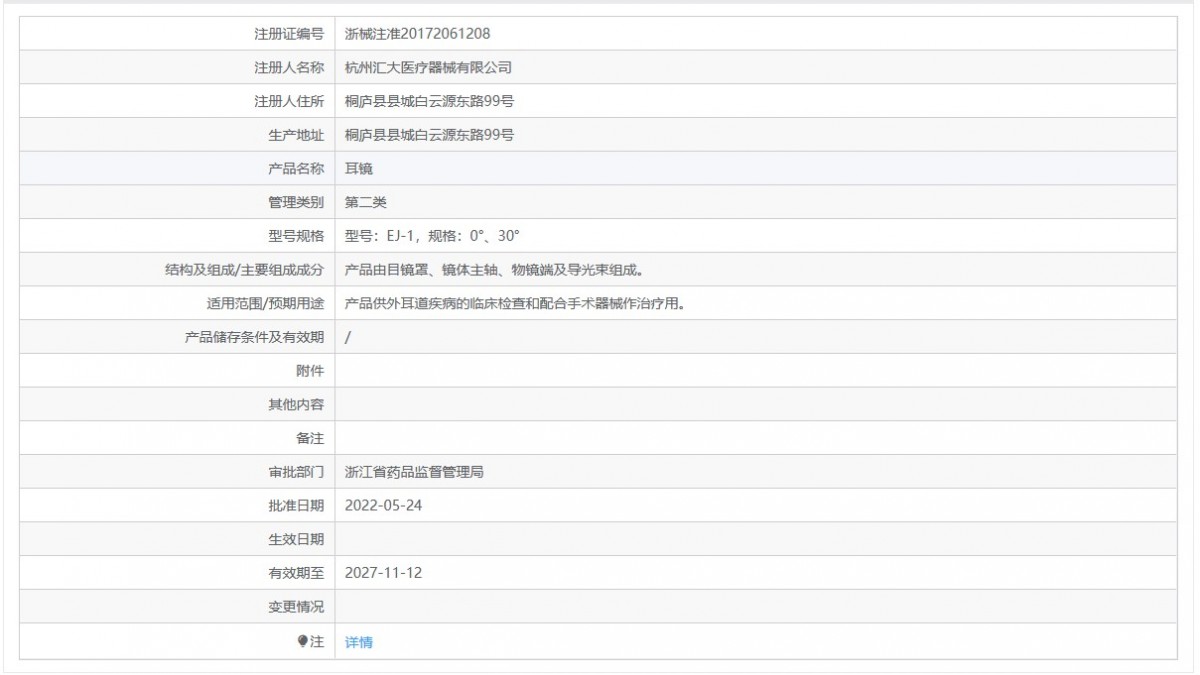The image size is (1200, 675).
Task: Click the 批准日期 label
Action: coord(296,506)
